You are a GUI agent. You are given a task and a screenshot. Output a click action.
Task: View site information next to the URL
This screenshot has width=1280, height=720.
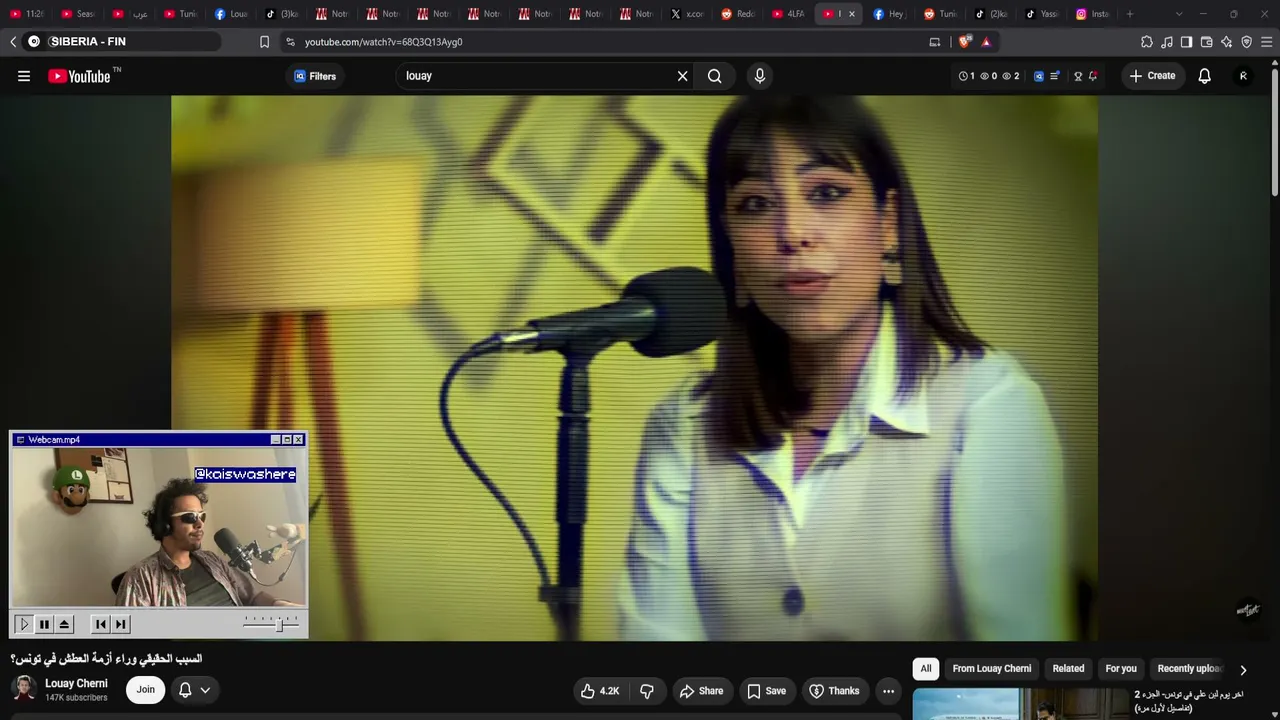[290, 42]
